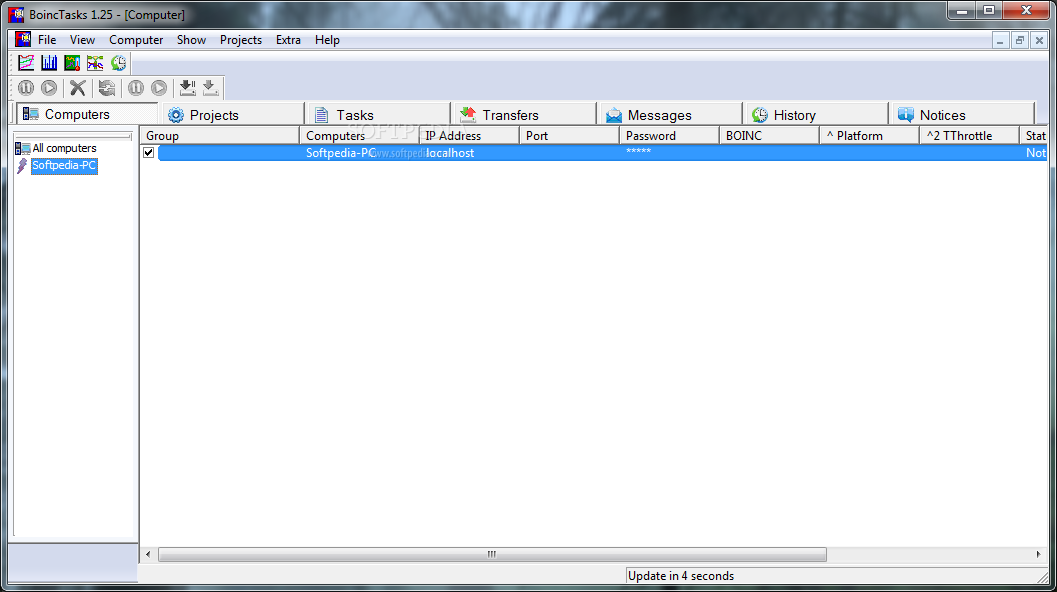The height and width of the screenshot is (592, 1057).
Task: Click the second suspend pause toolbar button
Action: coord(135,88)
